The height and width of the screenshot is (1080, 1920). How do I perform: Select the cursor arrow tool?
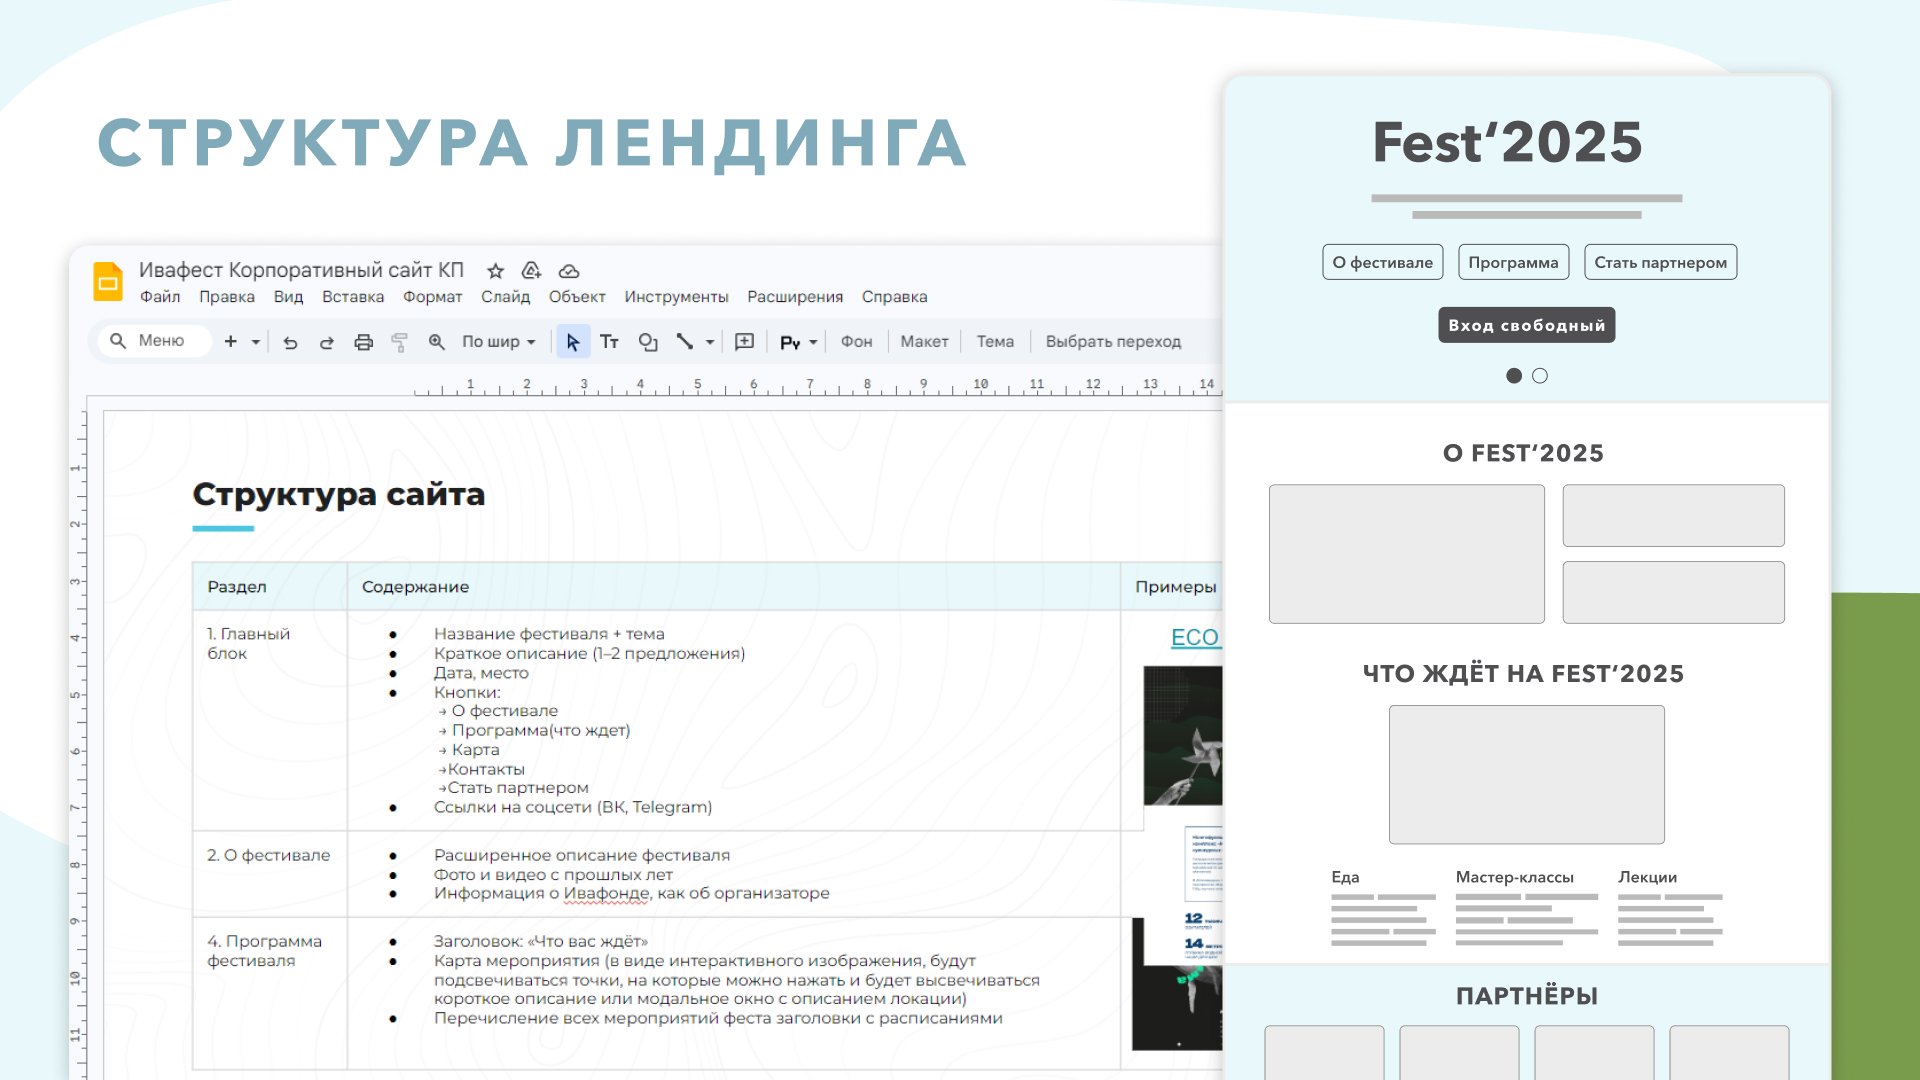coord(572,342)
